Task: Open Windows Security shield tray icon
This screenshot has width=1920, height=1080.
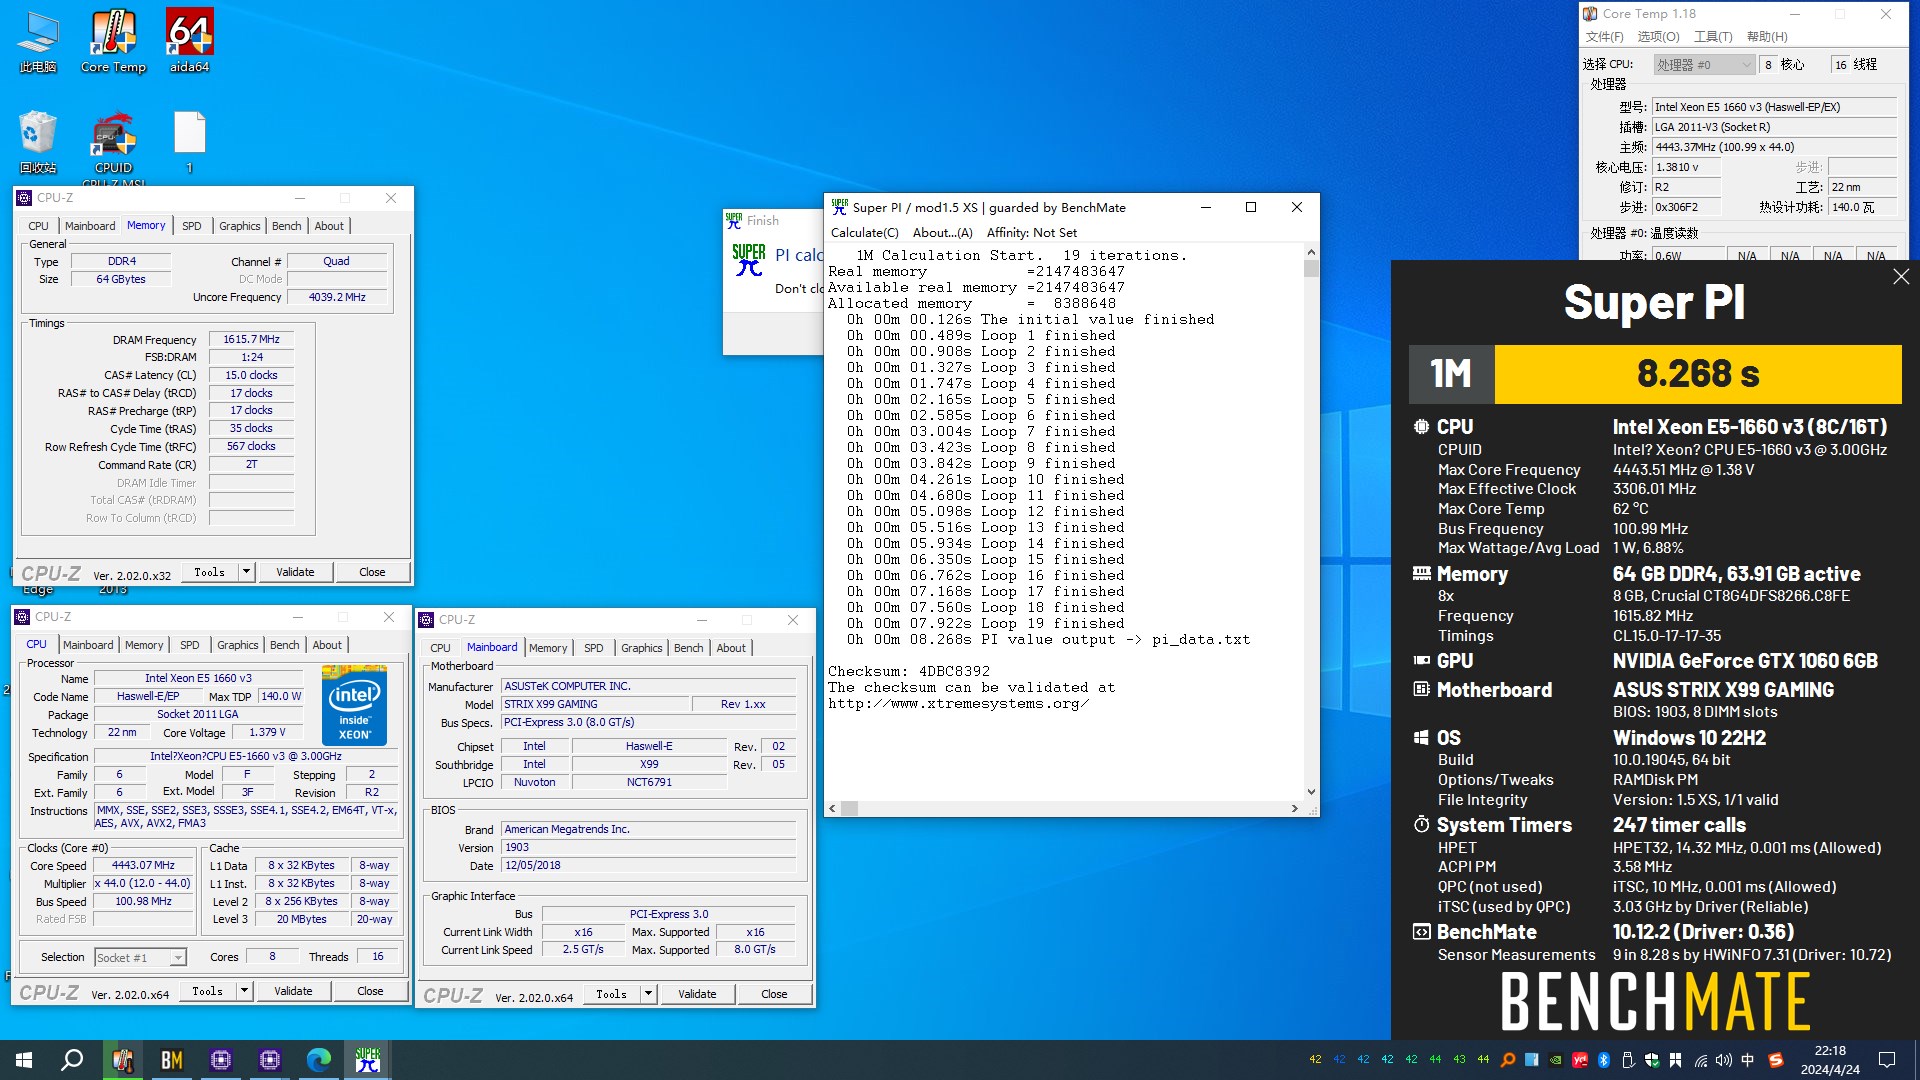Action: coord(1652,1060)
